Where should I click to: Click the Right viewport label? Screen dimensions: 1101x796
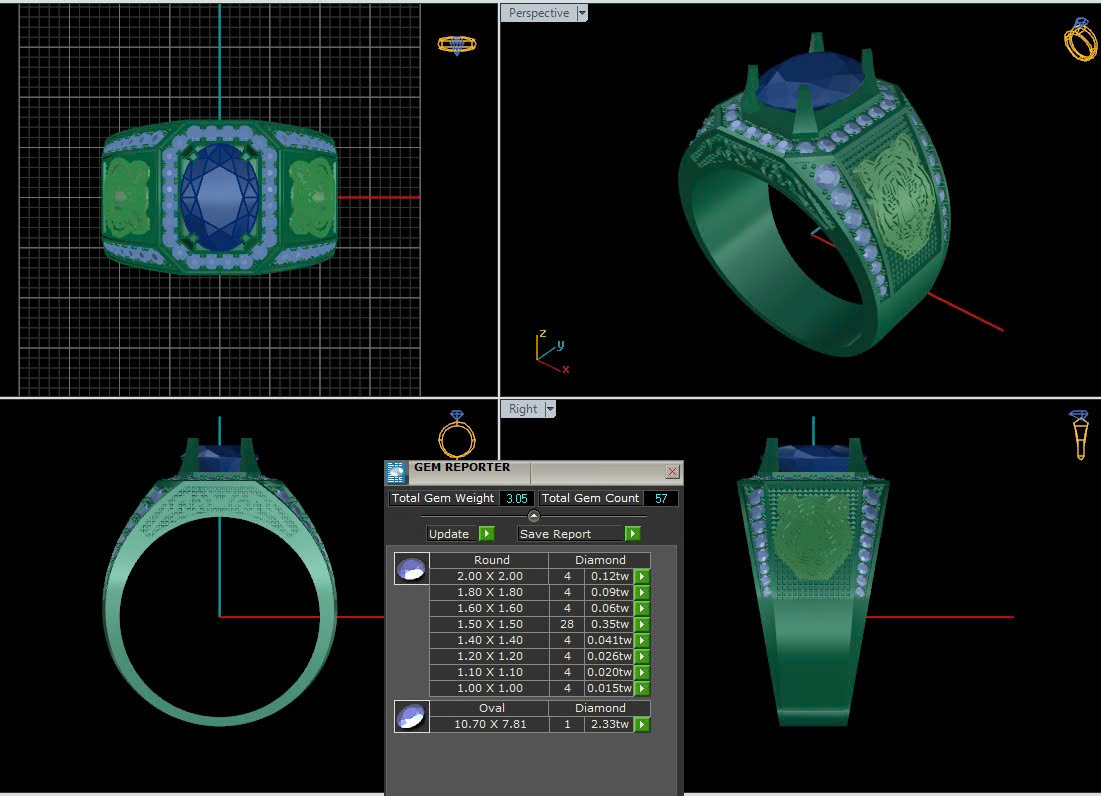tap(522, 409)
